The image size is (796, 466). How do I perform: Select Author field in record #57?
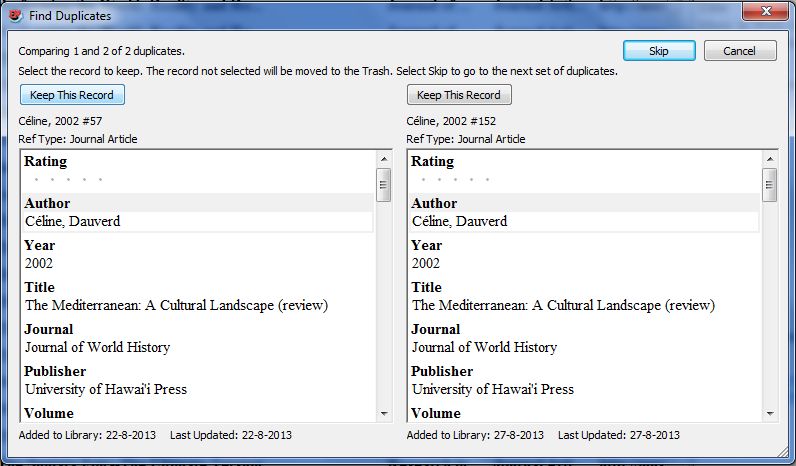pos(198,221)
